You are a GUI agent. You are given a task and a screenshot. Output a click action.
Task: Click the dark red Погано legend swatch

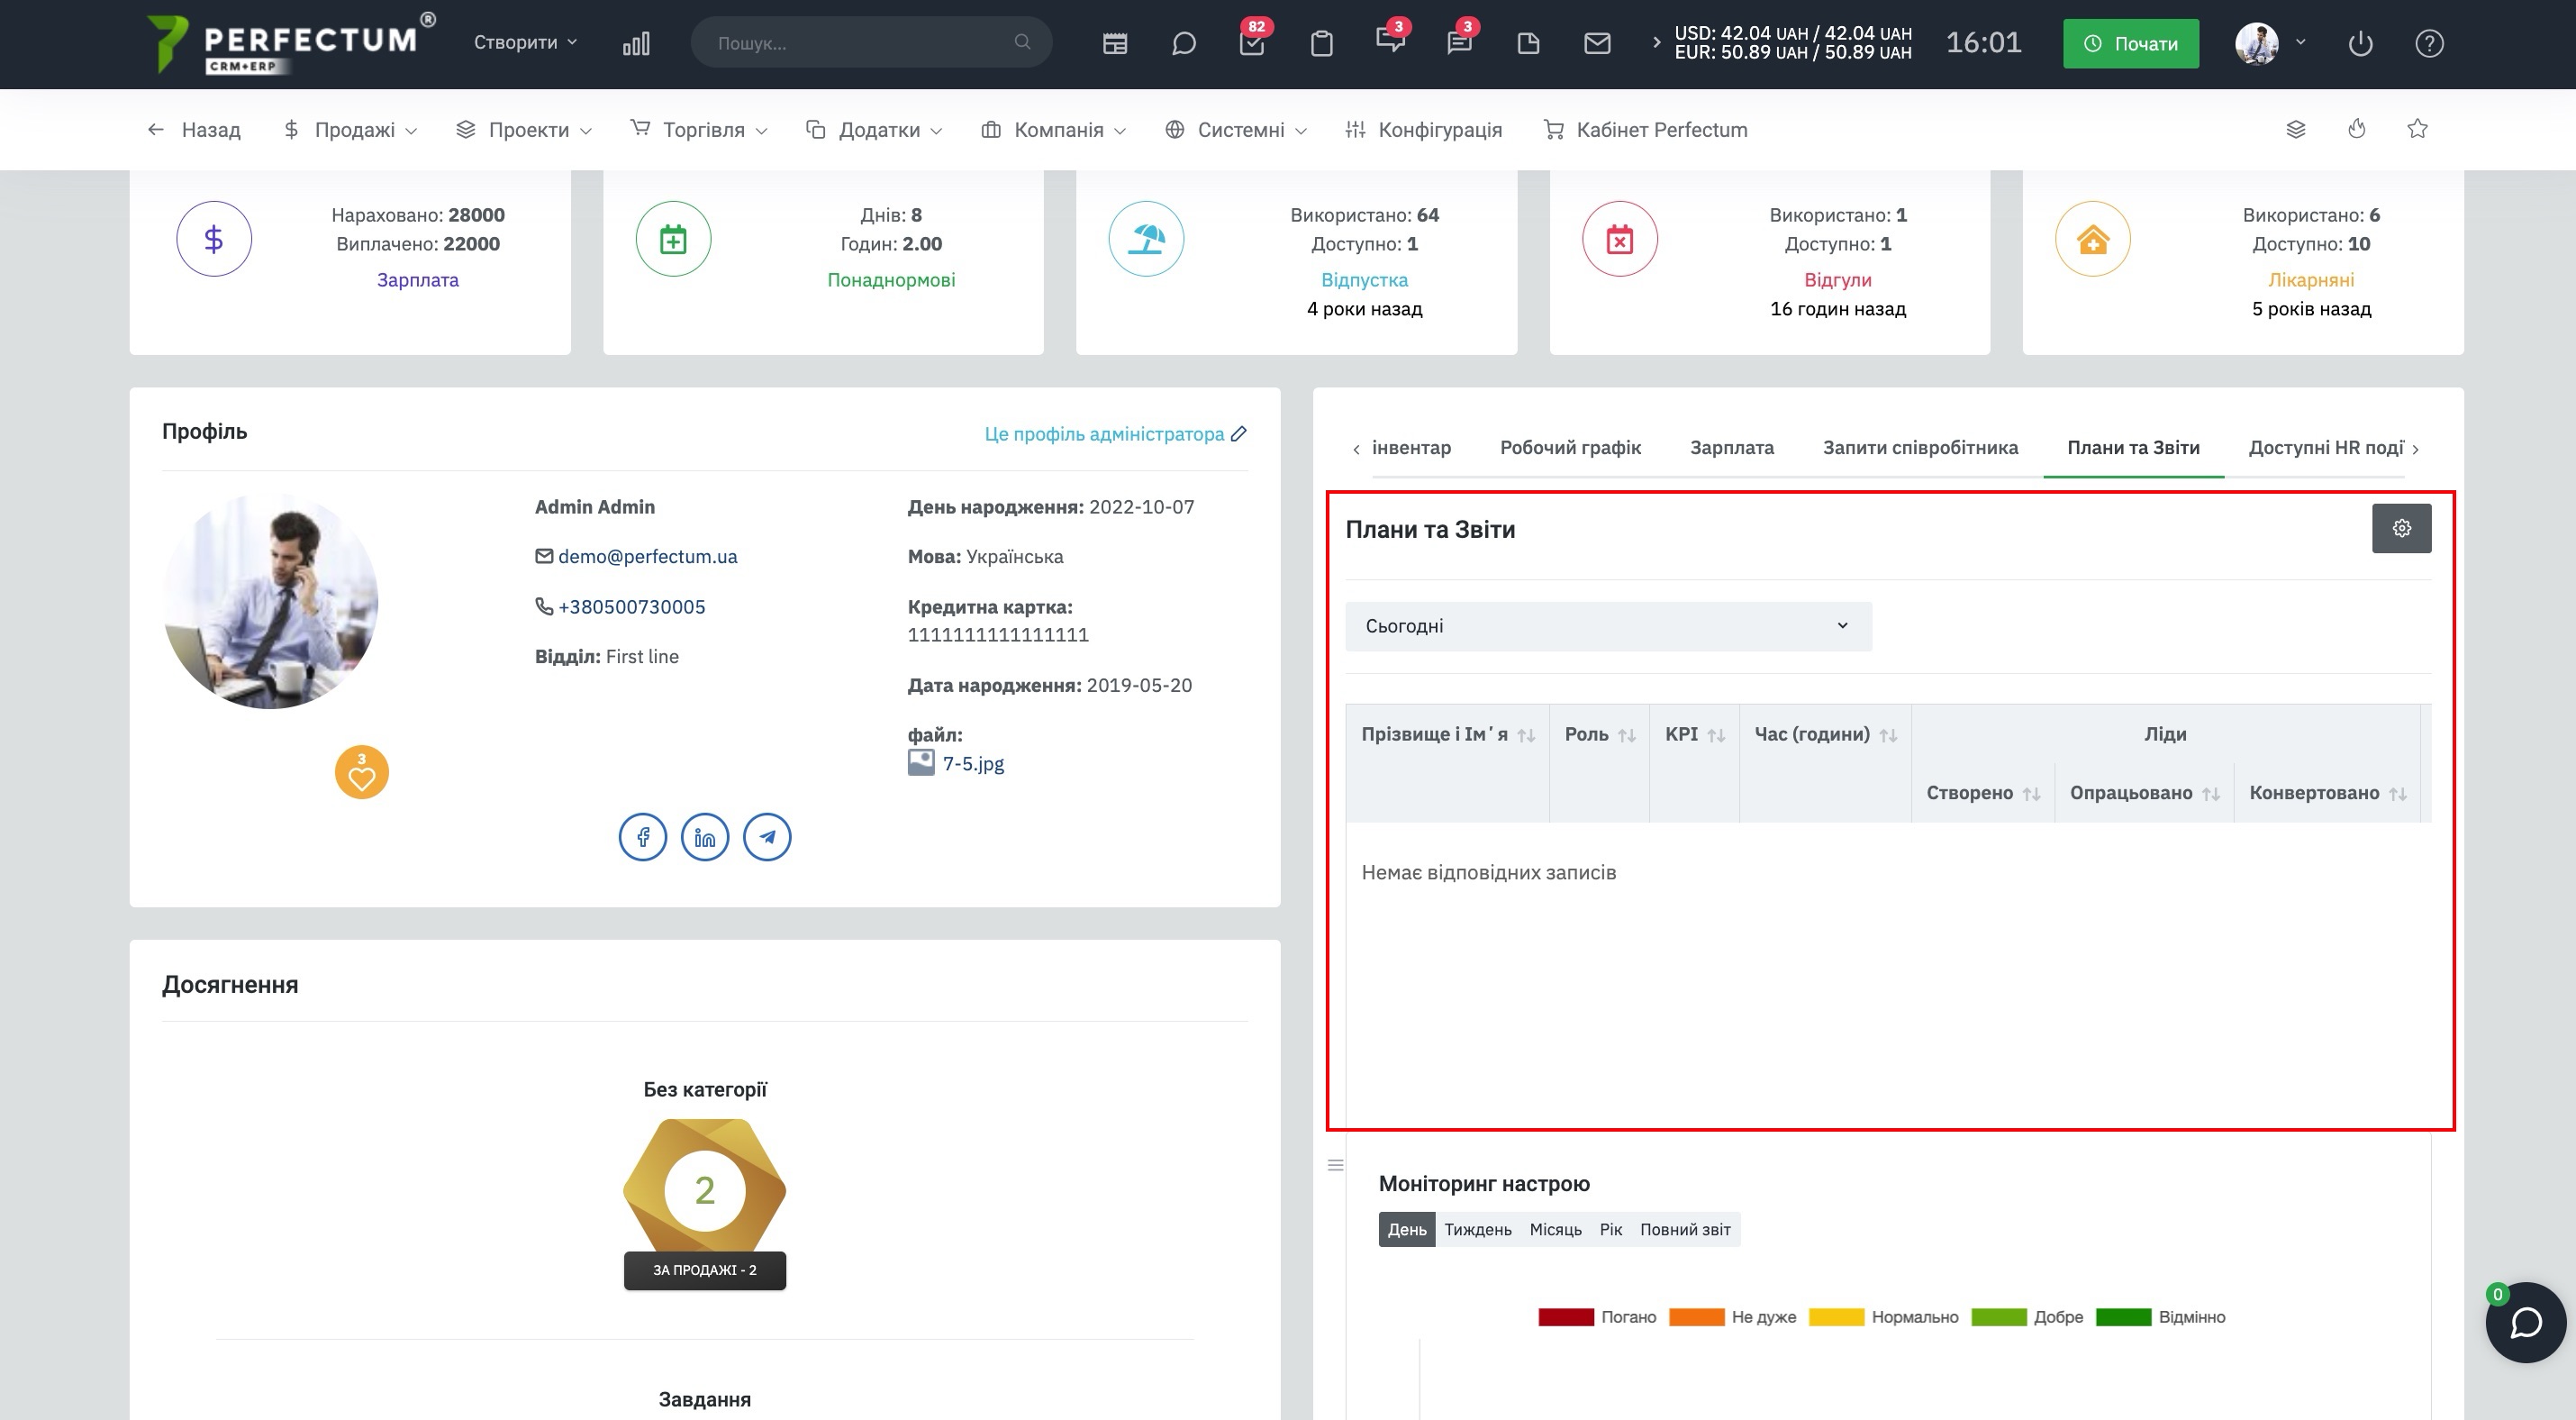(x=1566, y=1317)
